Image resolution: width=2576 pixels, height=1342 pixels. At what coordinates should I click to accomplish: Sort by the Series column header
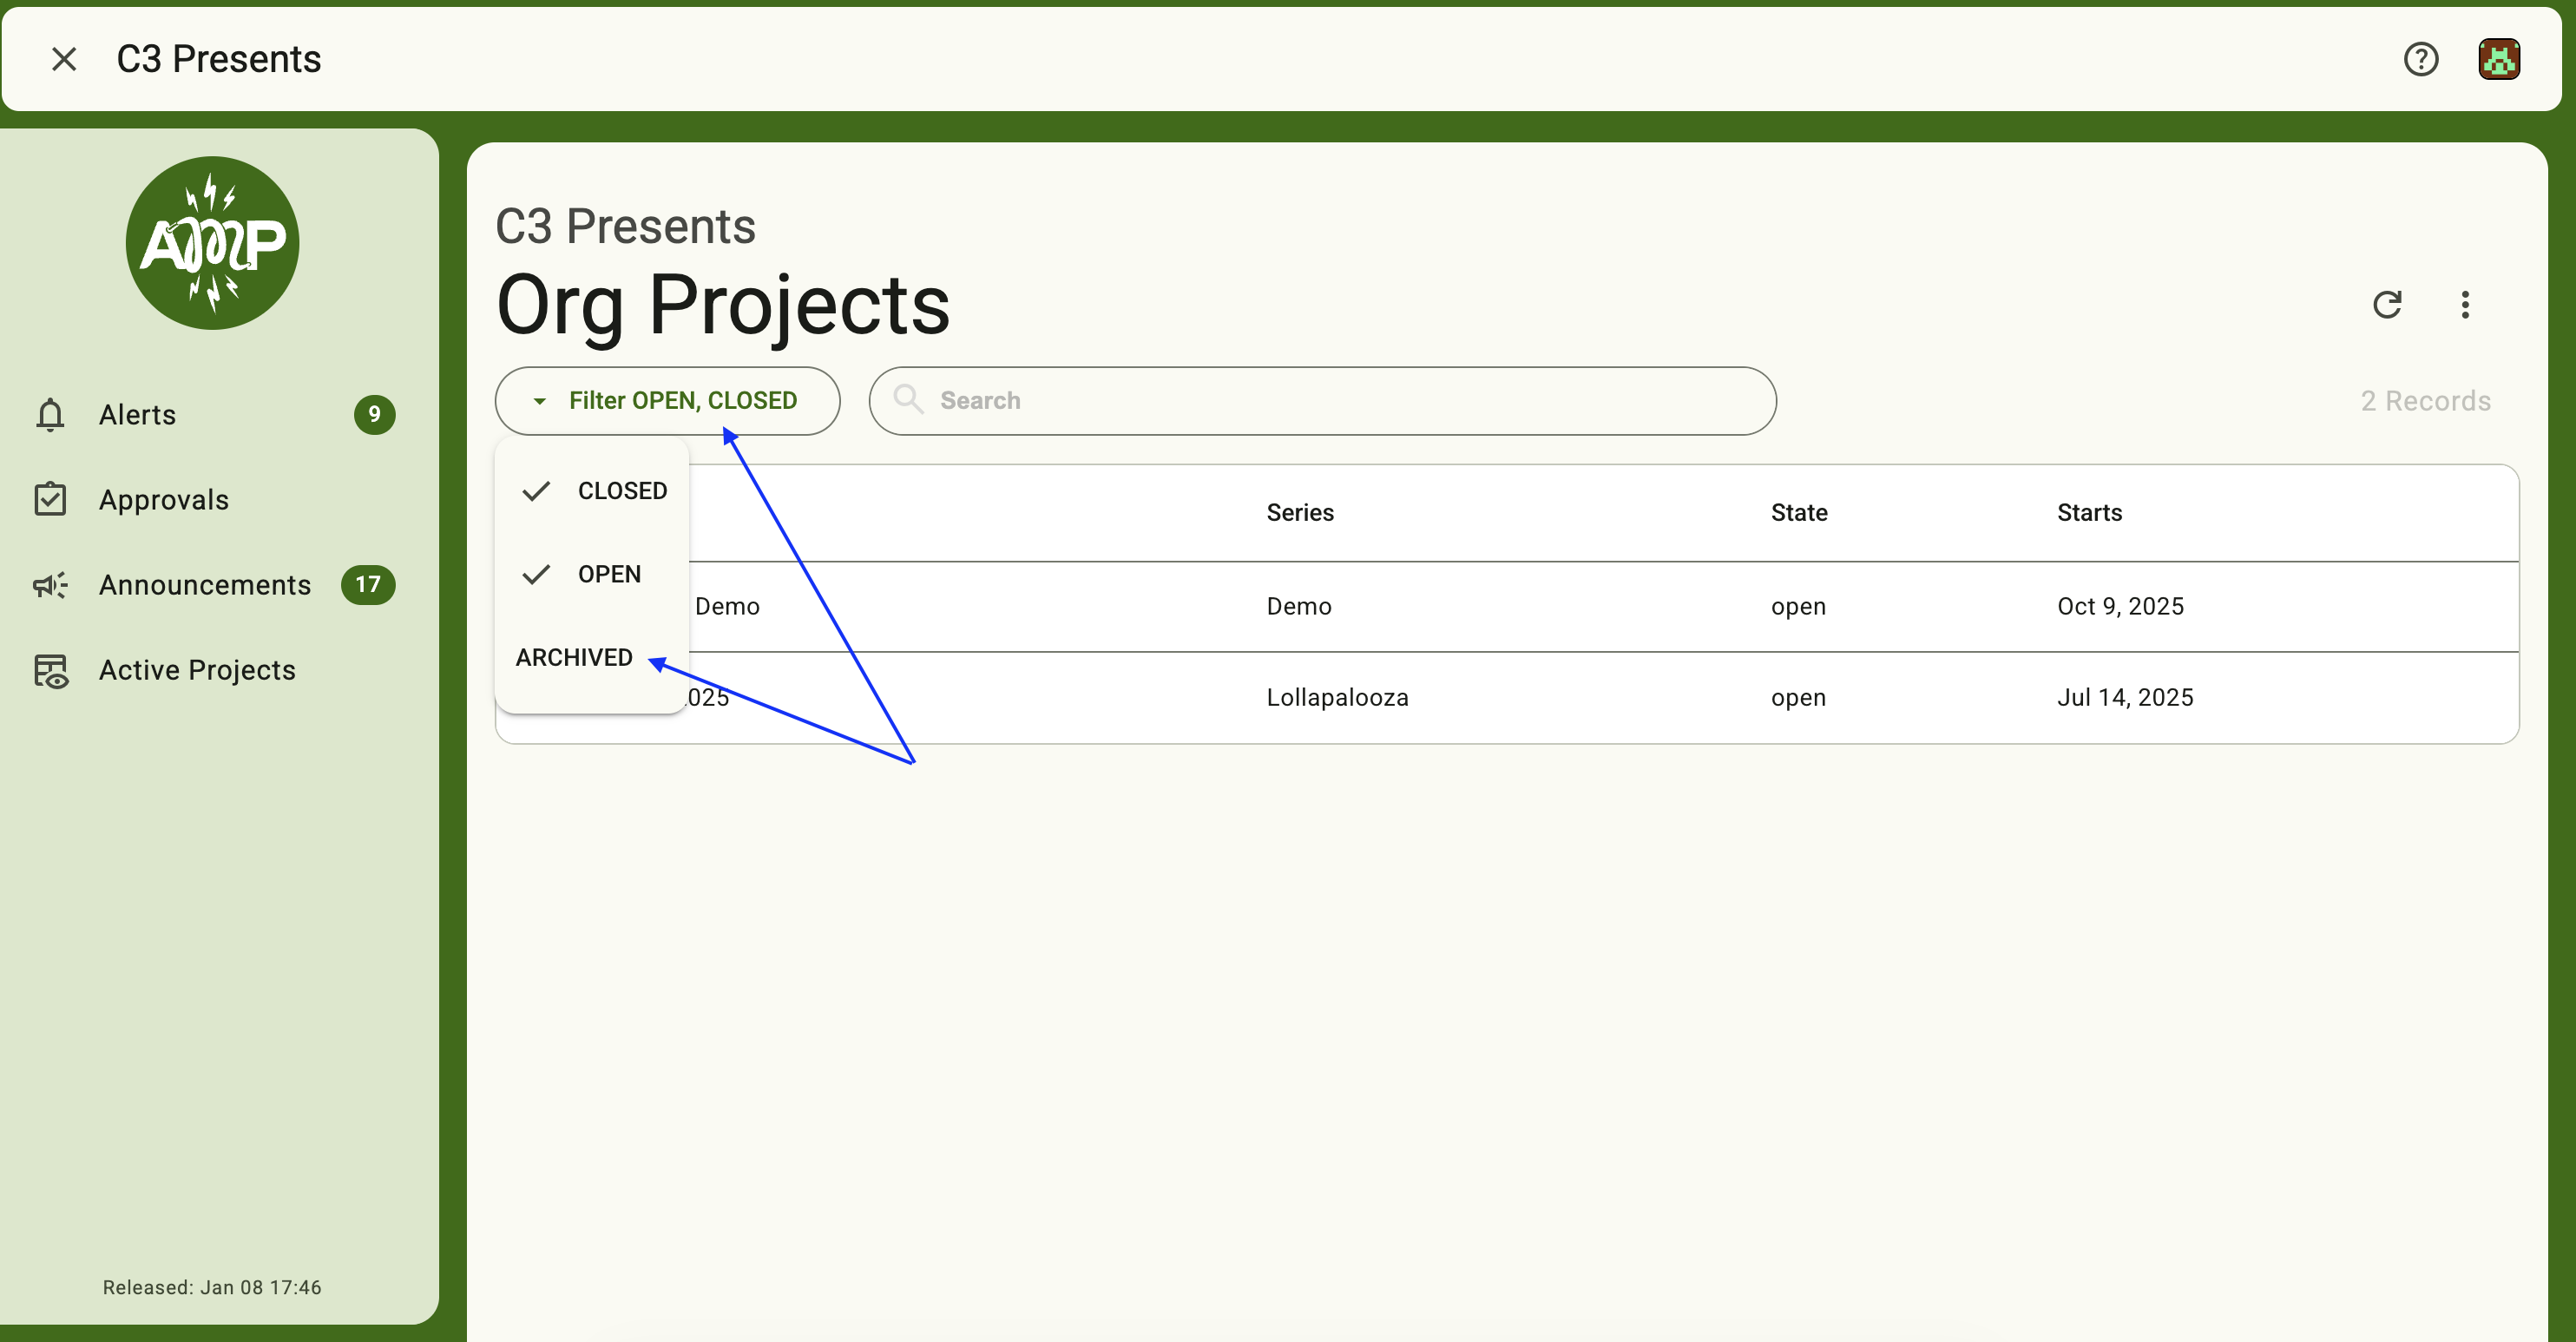1299,512
